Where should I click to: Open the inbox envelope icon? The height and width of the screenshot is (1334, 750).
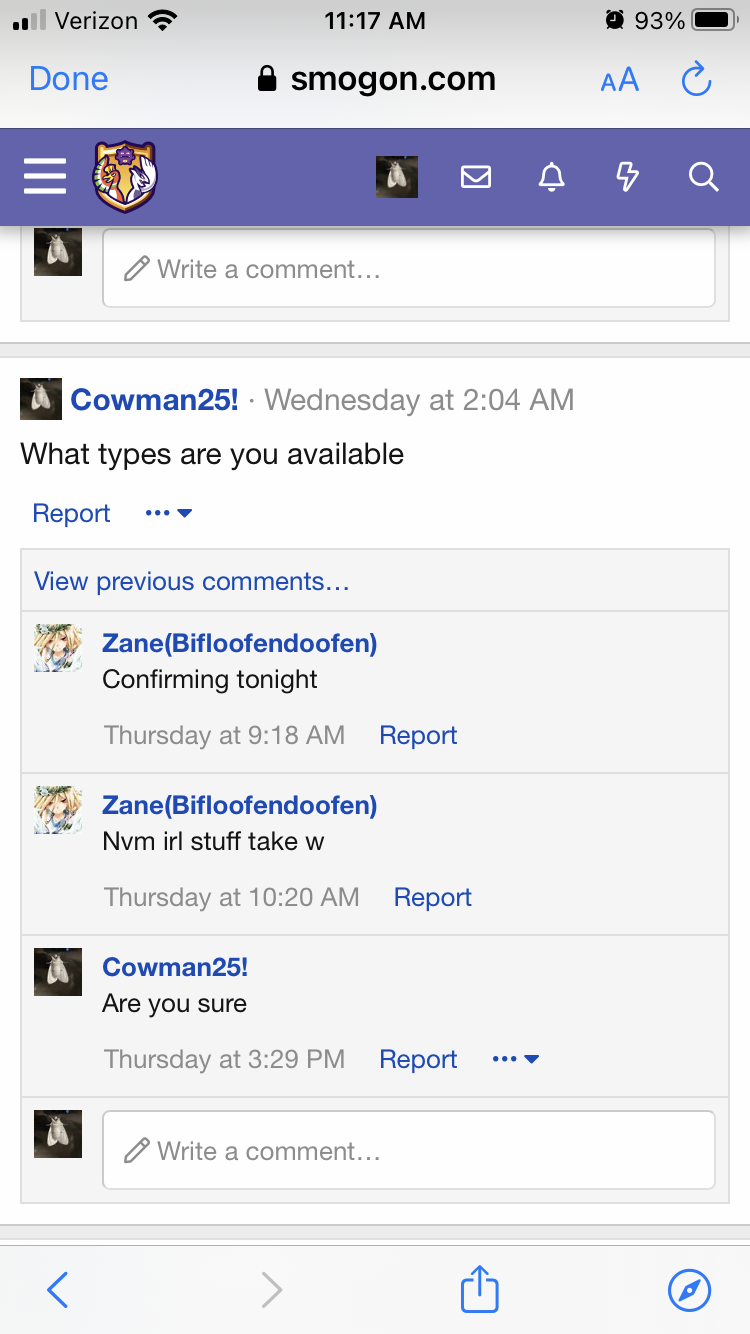[476, 178]
